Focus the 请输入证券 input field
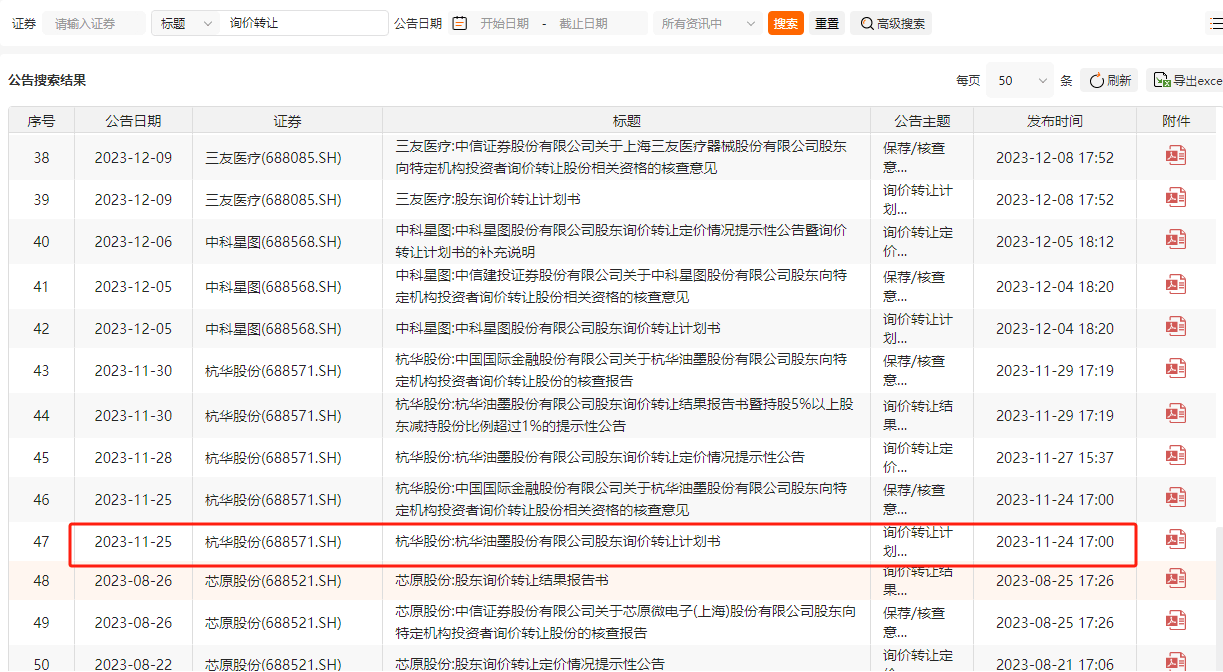Screen dimensions: 1223x672 click(x=95, y=23)
